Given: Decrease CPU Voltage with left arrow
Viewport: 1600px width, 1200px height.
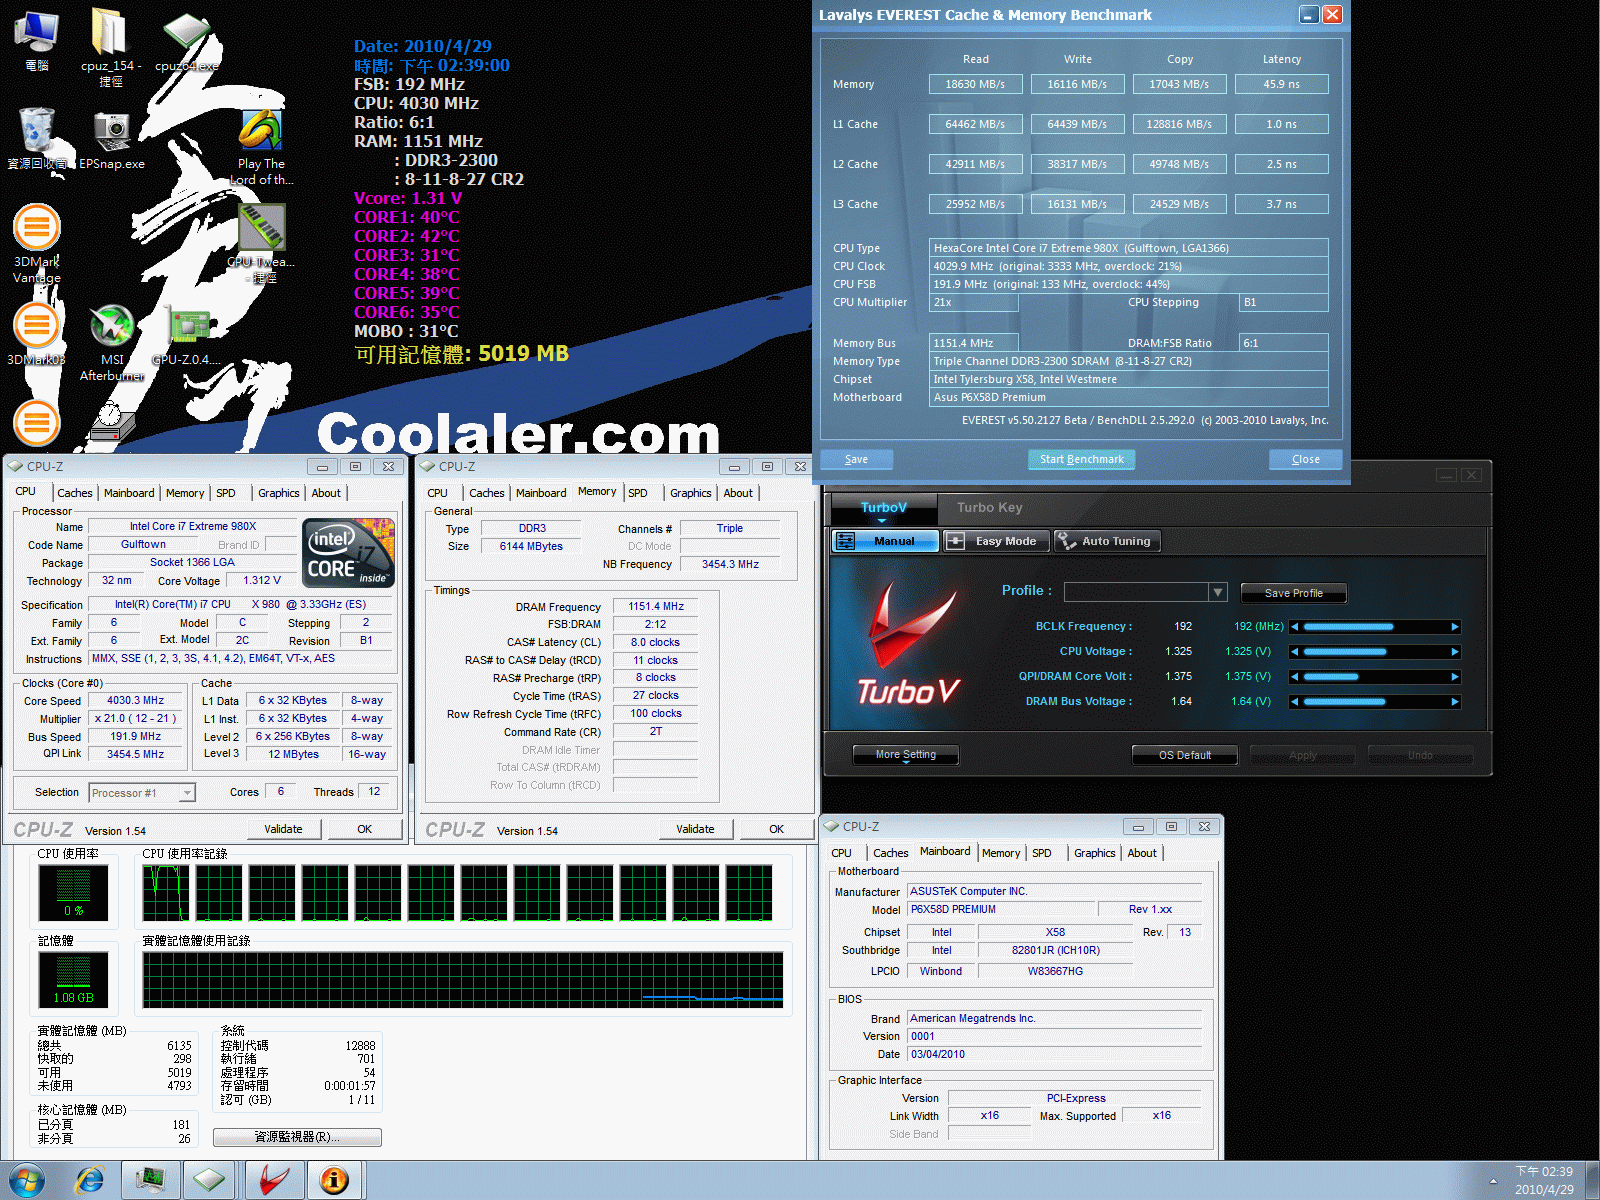Looking at the screenshot, I should 1295,652.
